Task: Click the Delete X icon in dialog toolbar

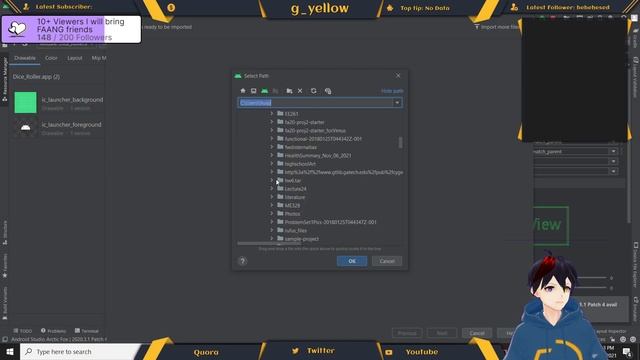Action: pos(300,91)
